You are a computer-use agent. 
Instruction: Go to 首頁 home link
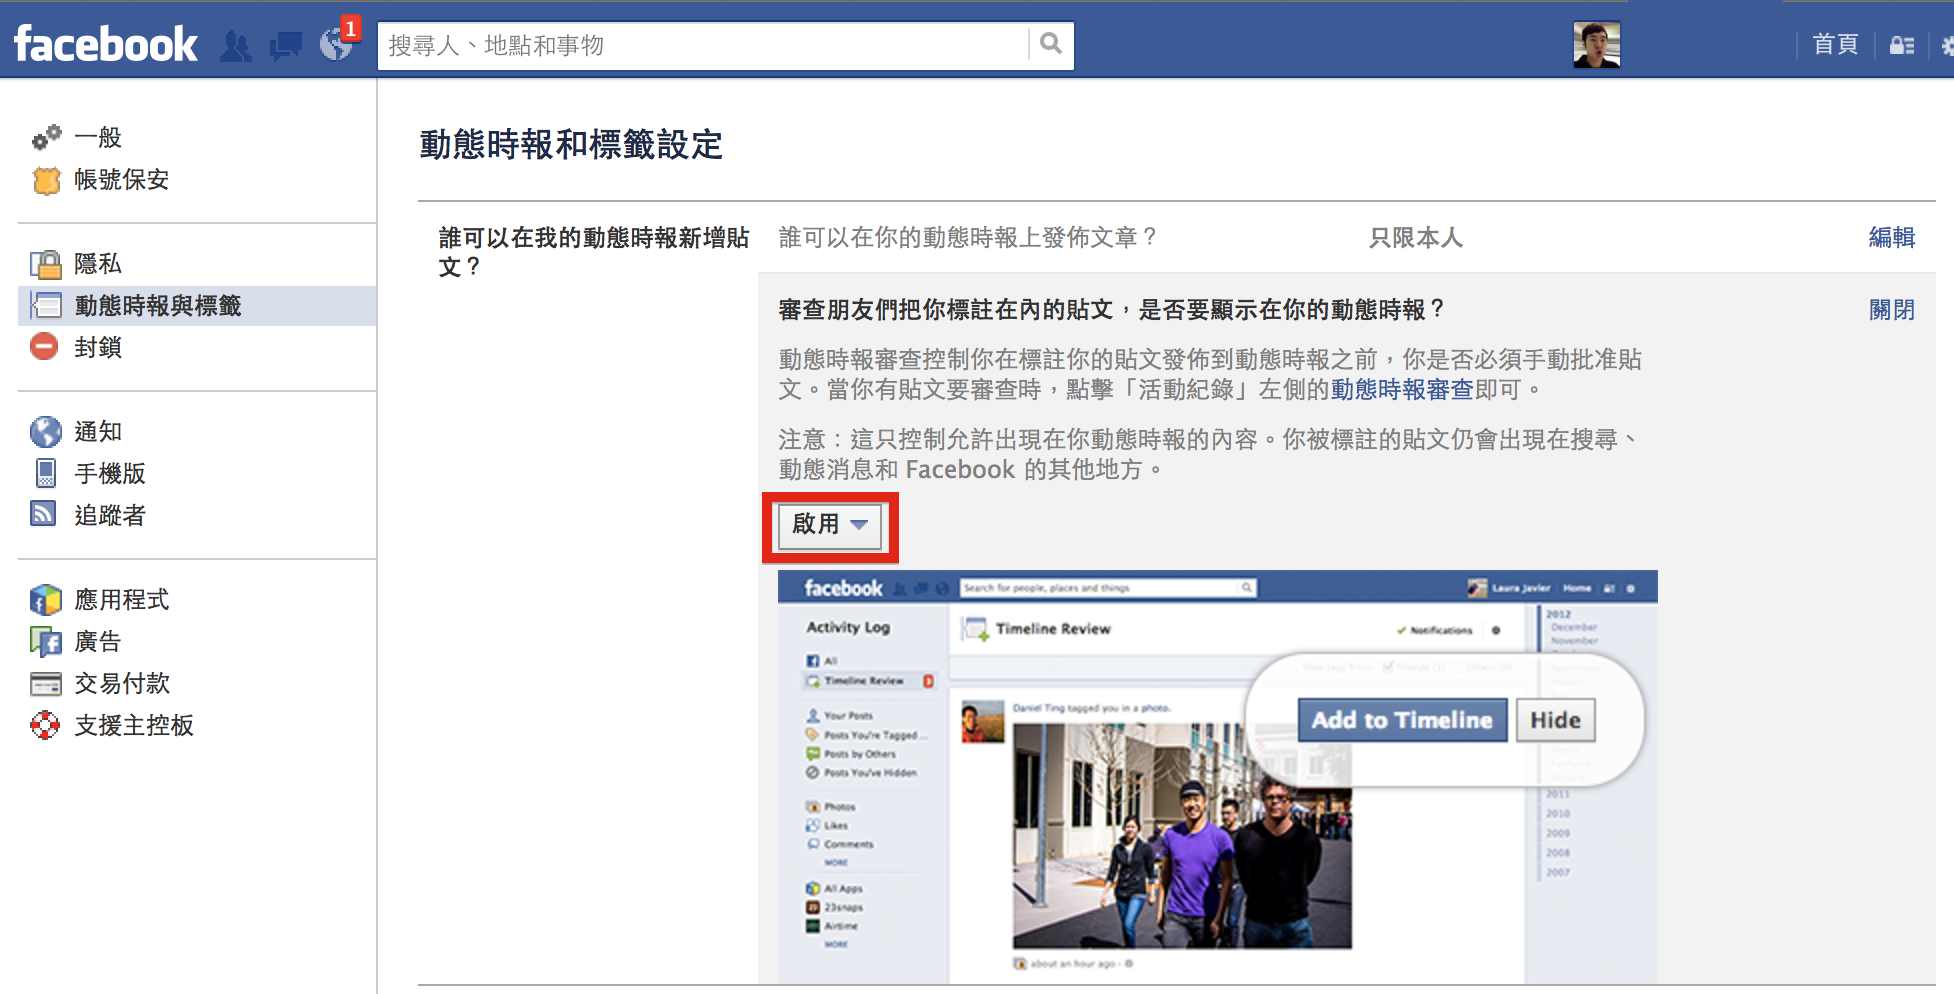point(1835,44)
